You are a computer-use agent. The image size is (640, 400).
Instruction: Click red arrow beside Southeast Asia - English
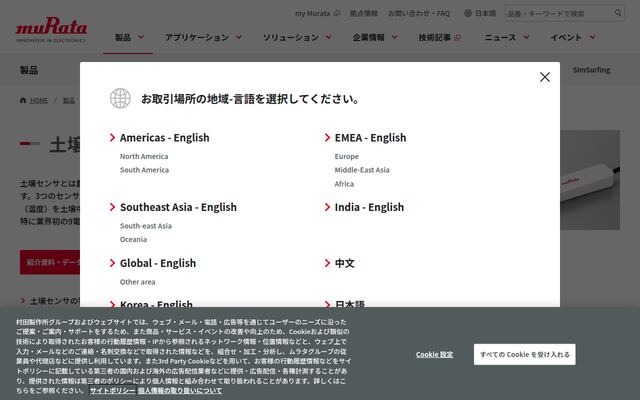tap(112, 207)
